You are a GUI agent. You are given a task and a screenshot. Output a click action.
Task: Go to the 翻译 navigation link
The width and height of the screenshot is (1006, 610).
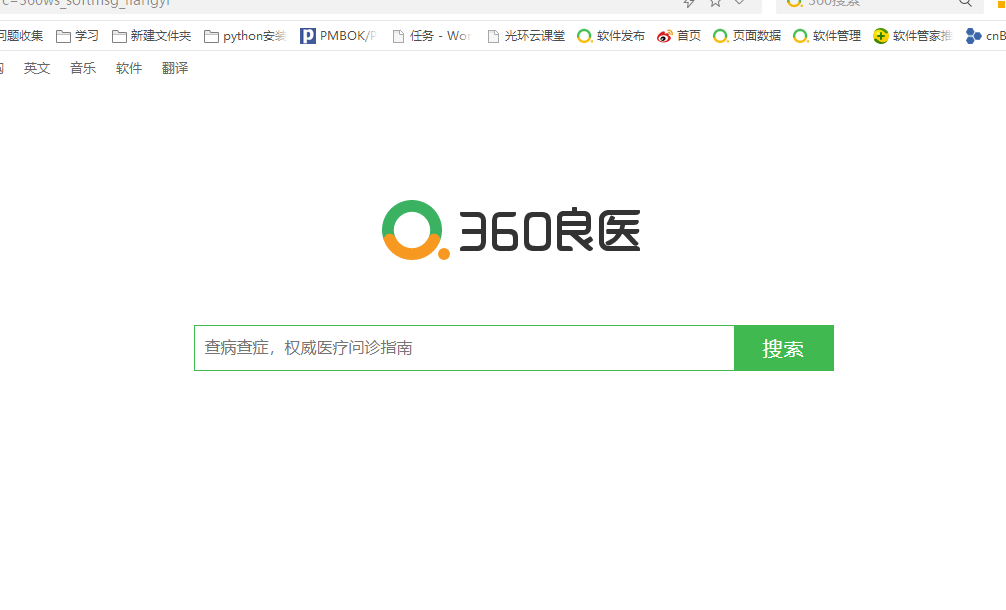(175, 68)
